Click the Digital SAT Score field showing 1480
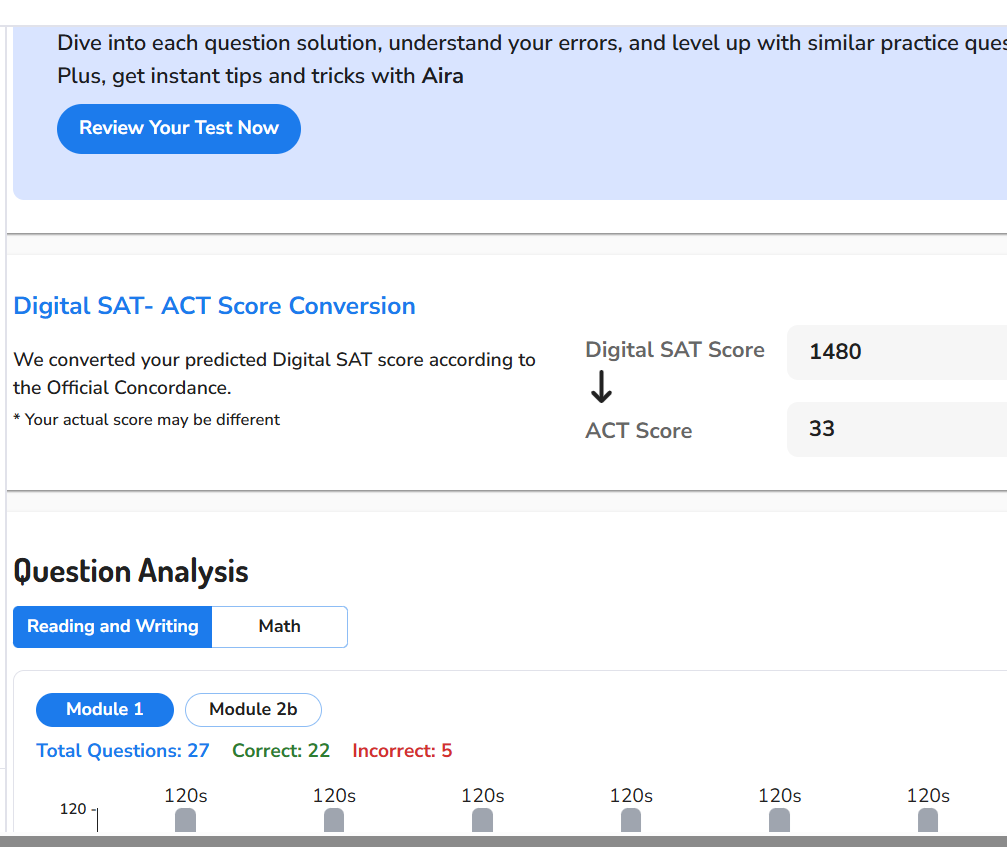 tap(896, 352)
